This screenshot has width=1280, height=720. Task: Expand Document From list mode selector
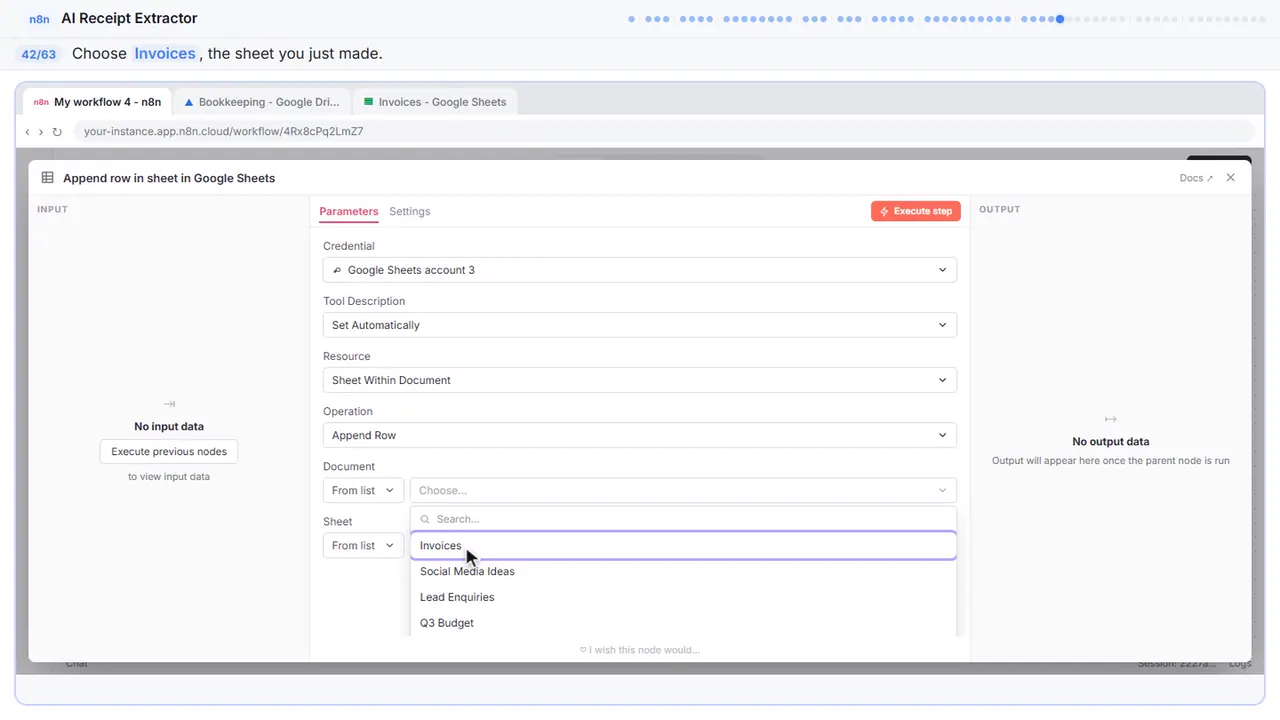click(363, 490)
